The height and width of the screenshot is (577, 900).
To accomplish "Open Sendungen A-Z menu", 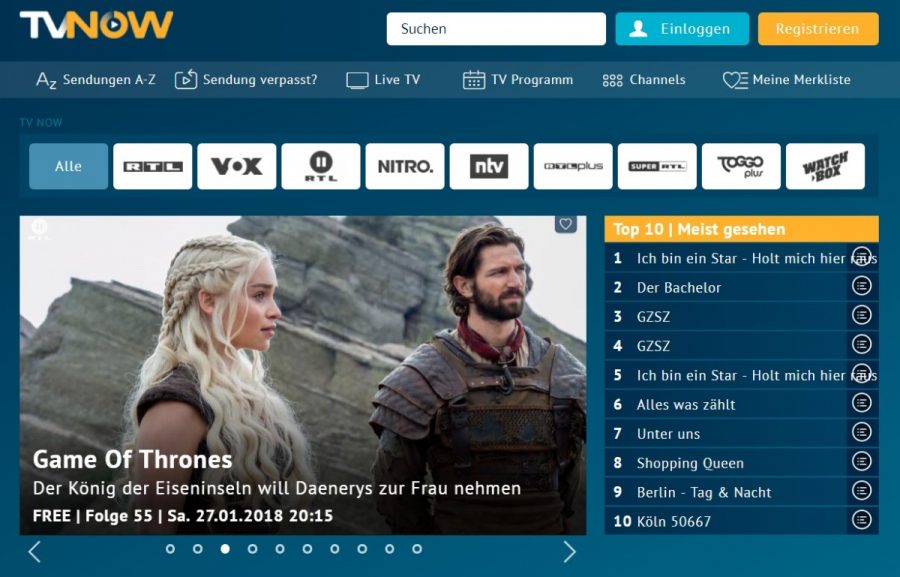I will coord(96,80).
